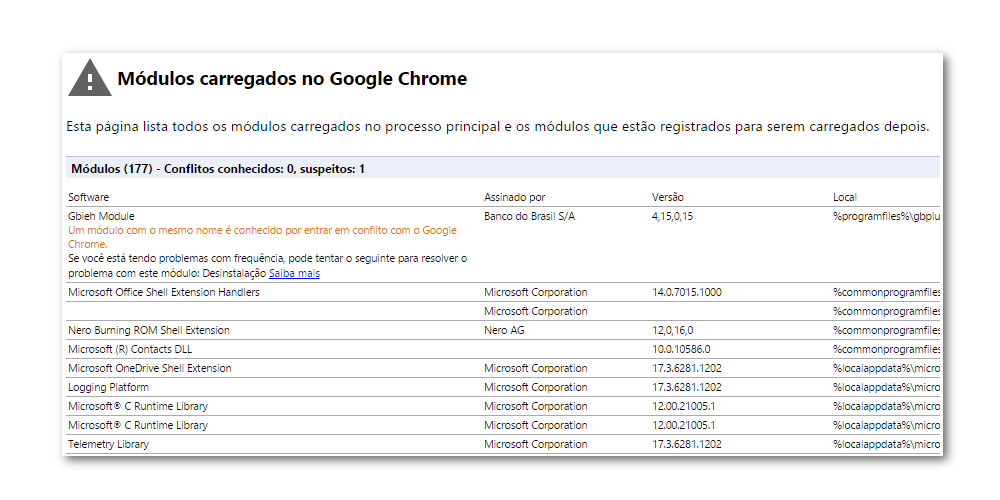The height and width of the screenshot is (500, 1000).
Task: Open the "Saiba mais" link
Action: click(294, 273)
